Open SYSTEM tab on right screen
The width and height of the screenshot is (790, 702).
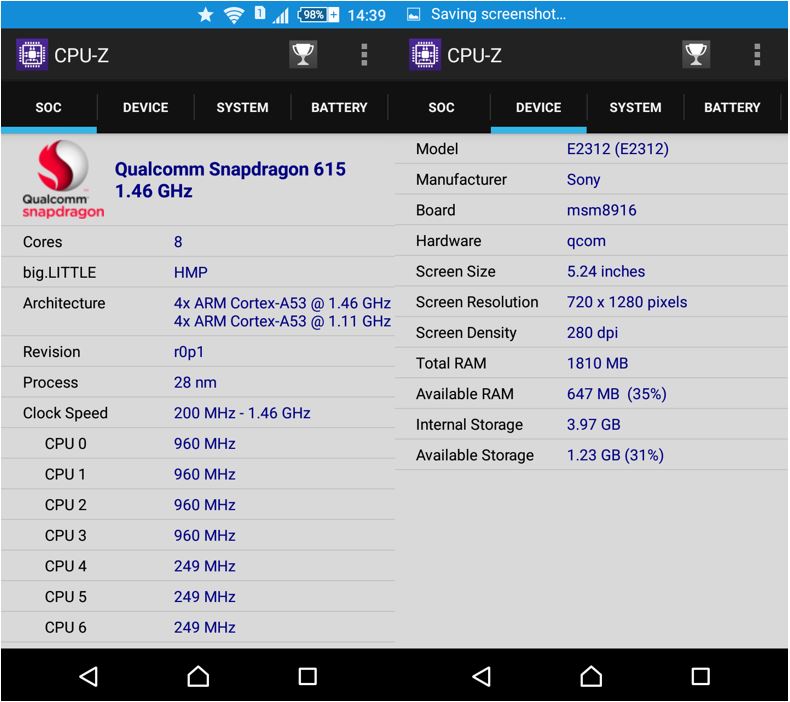point(635,107)
